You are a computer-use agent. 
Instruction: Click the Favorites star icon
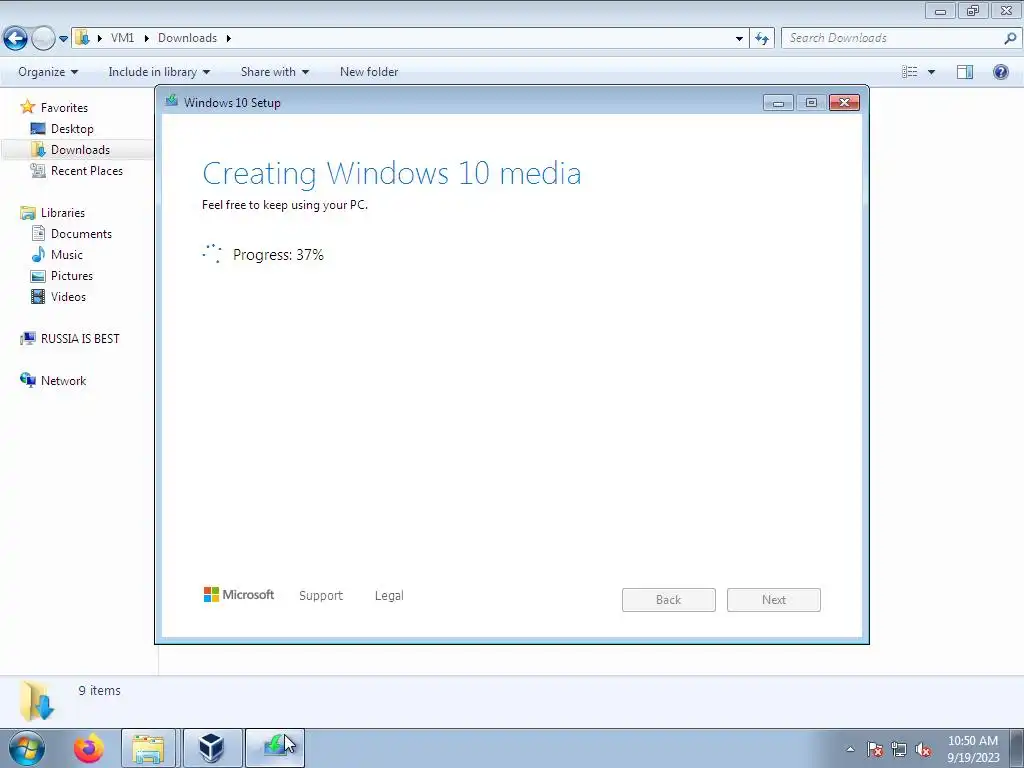(27, 106)
